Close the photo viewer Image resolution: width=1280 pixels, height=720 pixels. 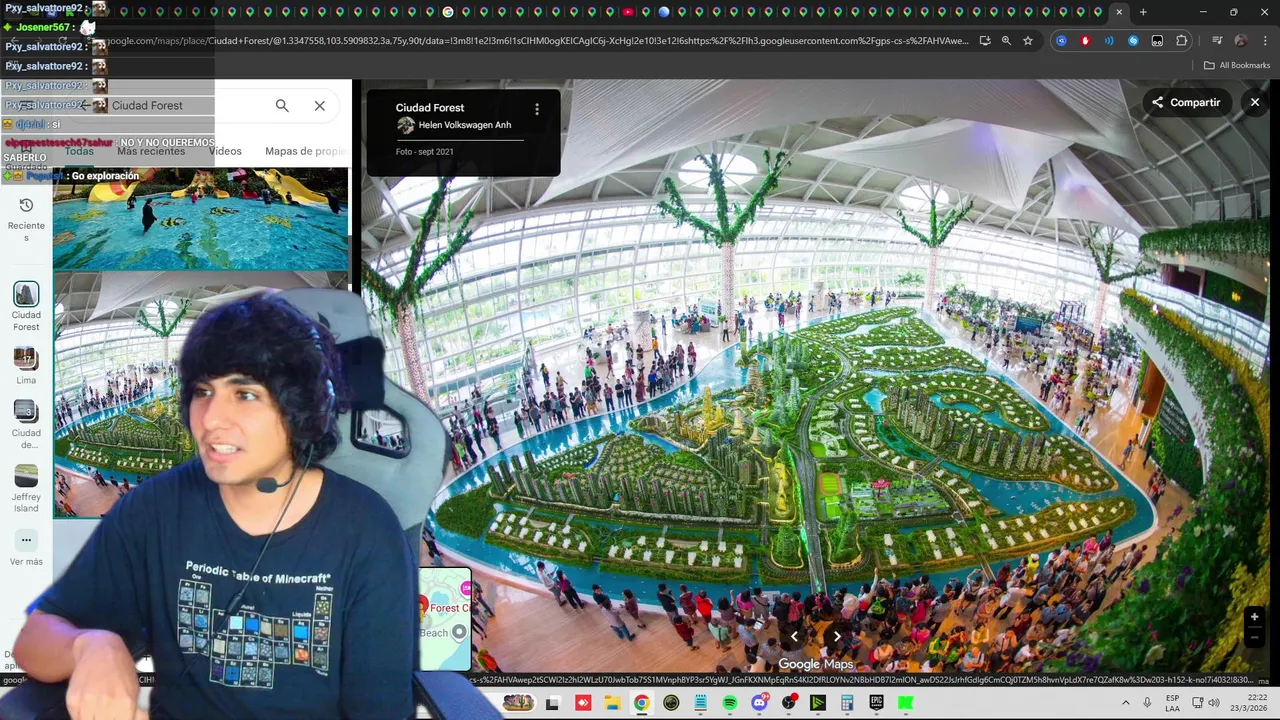(x=1255, y=102)
